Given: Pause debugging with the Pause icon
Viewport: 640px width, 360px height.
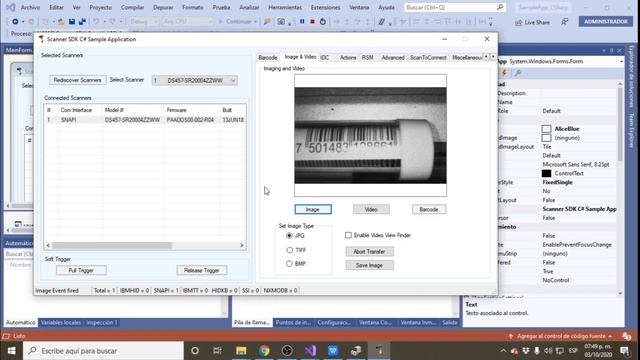Looking at the screenshot, I should (302, 22).
